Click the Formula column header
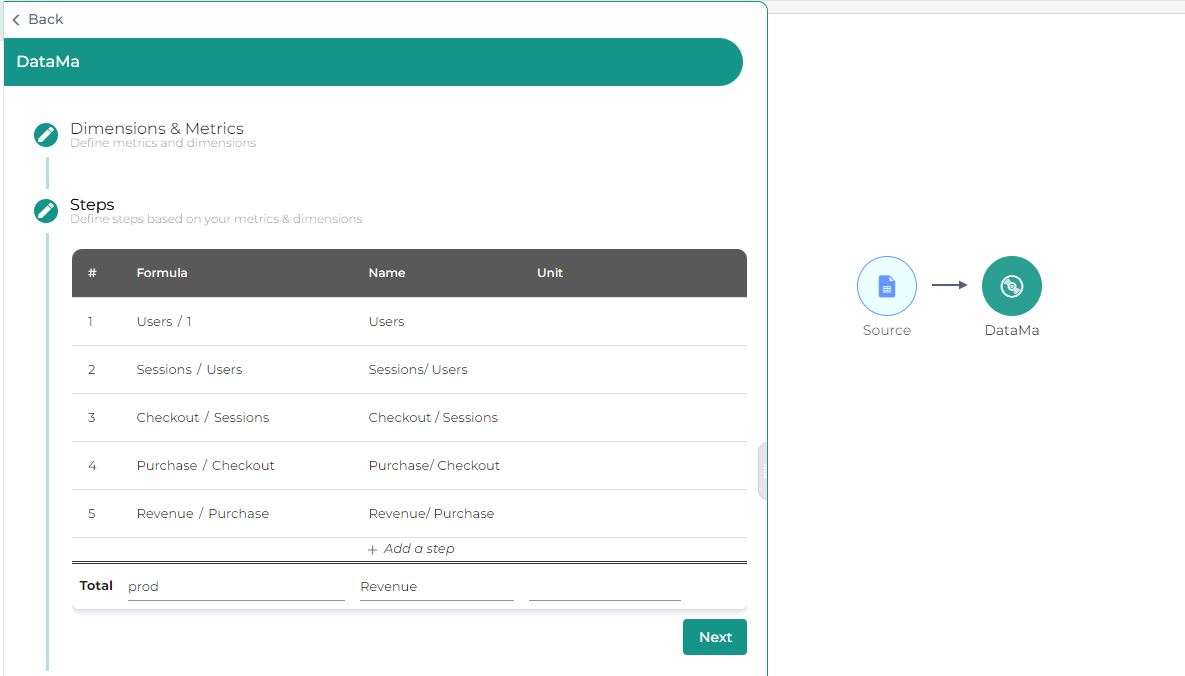 pos(162,273)
